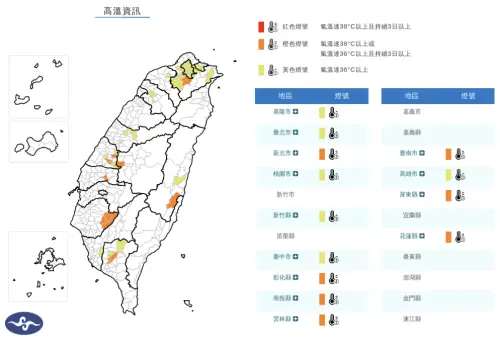The width and height of the screenshot is (500, 361).
Task: Click the thermometer icon in 彰化縣 row
Action: pyautogui.click(x=334, y=278)
